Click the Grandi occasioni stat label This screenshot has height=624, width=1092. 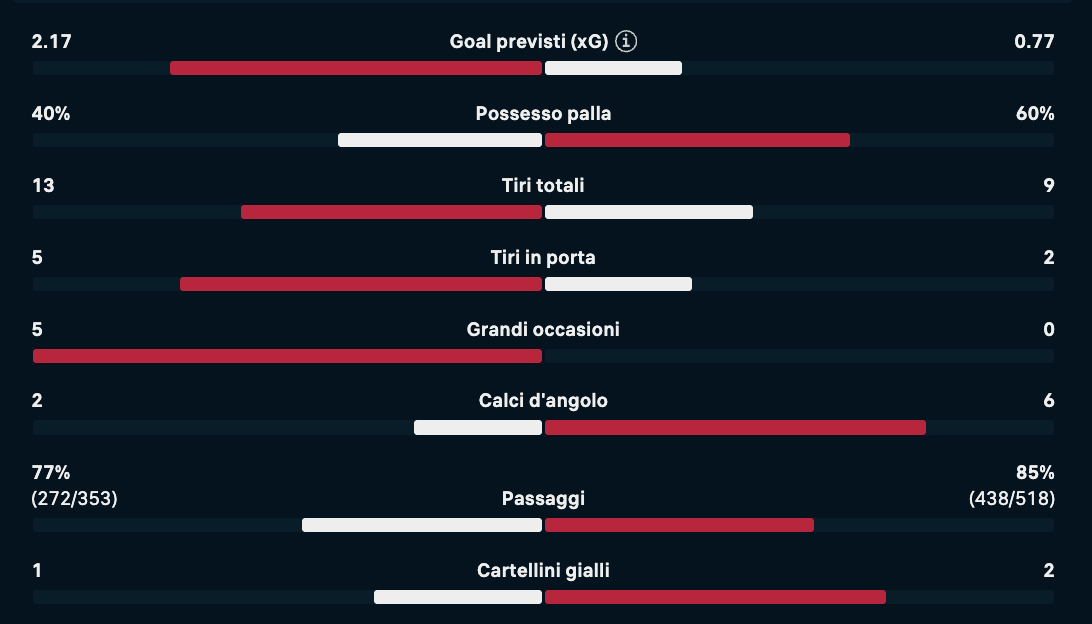[x=543, y=330]
